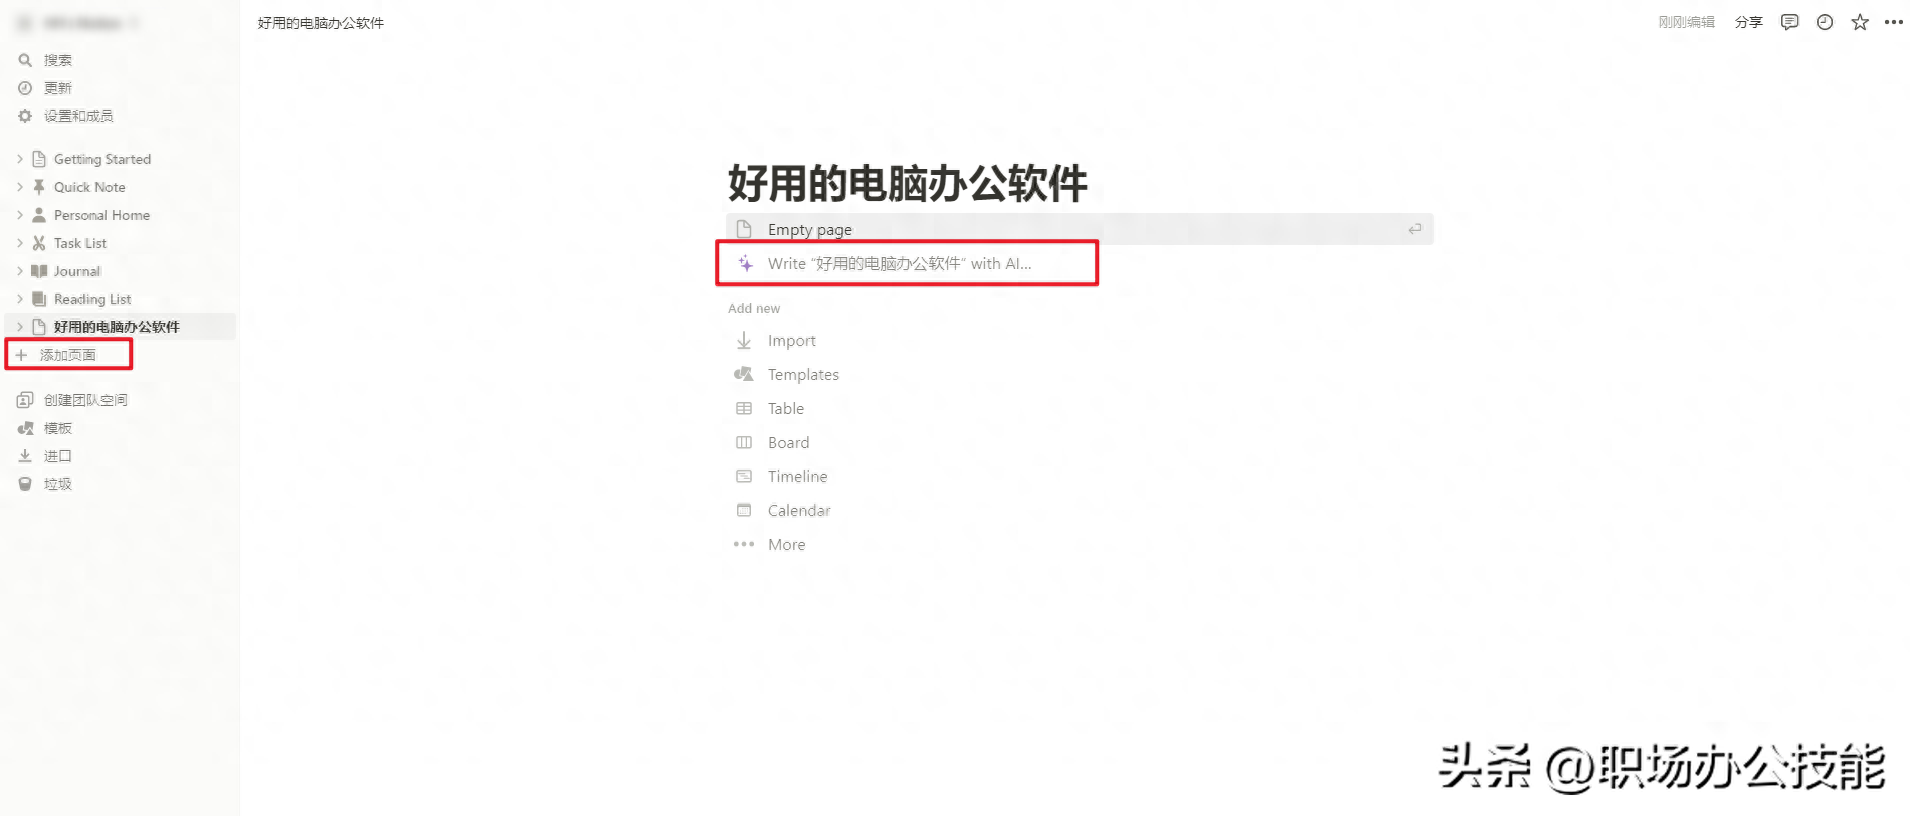Screen dimensions: 1911x816
Task: Click the updates clock icon
Action: pyautogui.click(x=25, y=88)
